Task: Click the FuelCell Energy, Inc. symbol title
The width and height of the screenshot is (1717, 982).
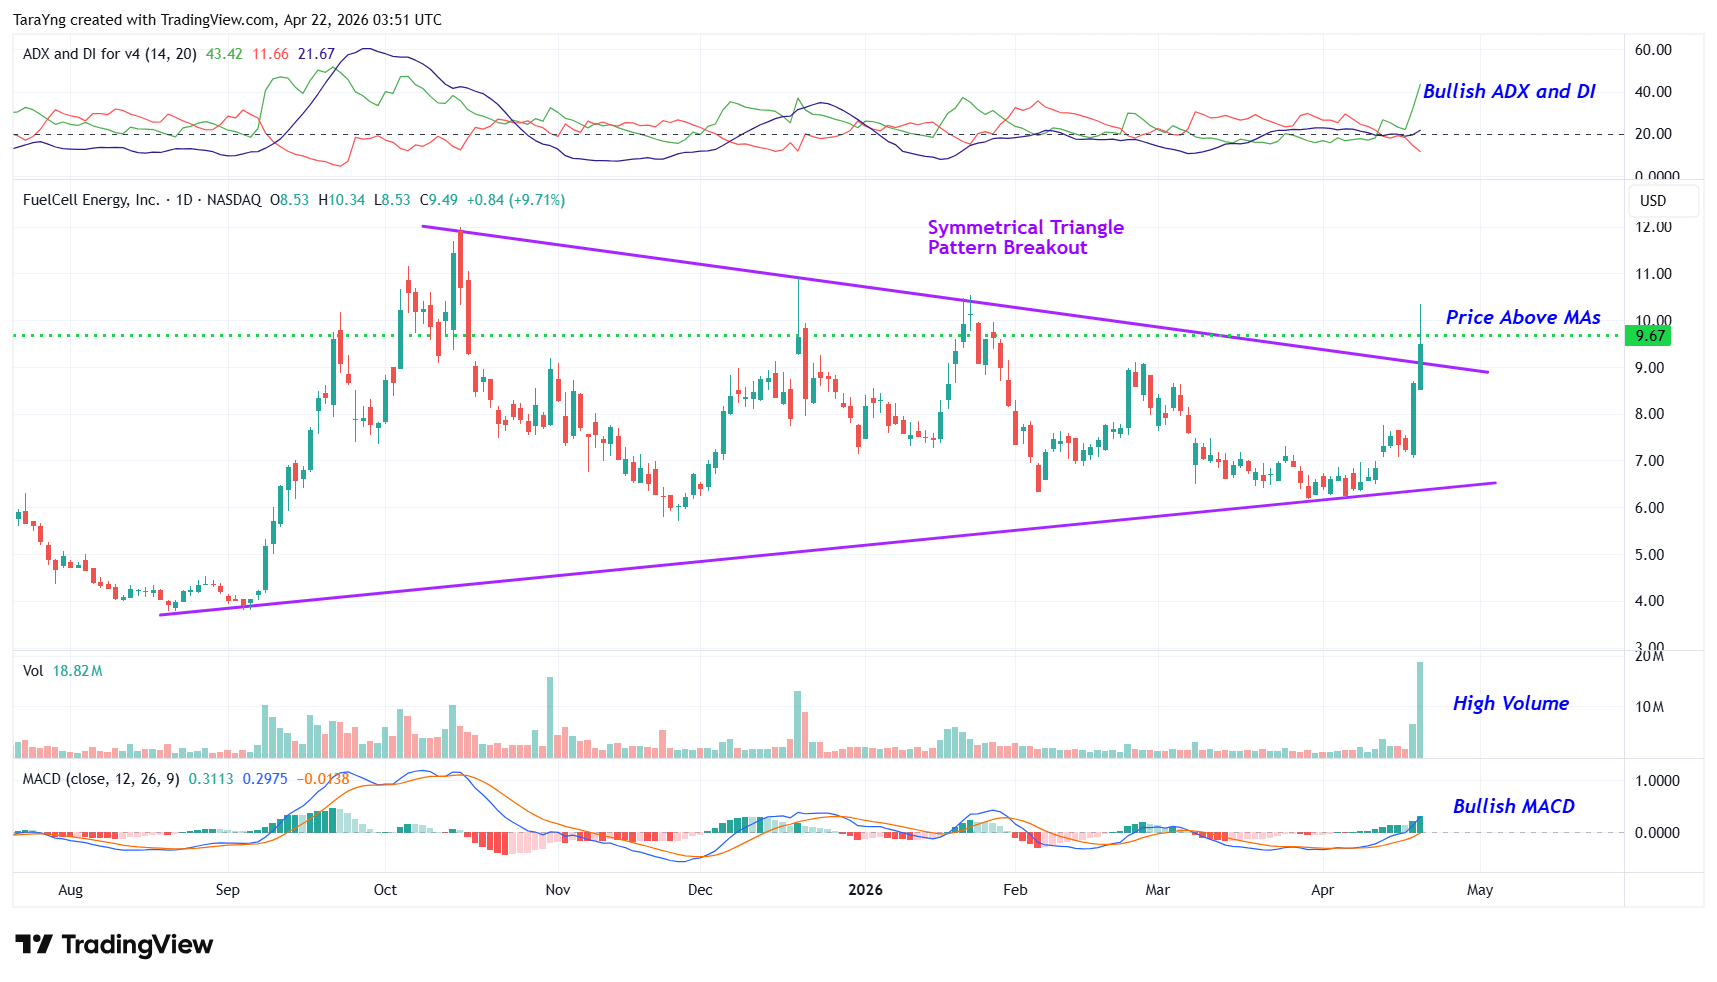Action: [91, 200]
